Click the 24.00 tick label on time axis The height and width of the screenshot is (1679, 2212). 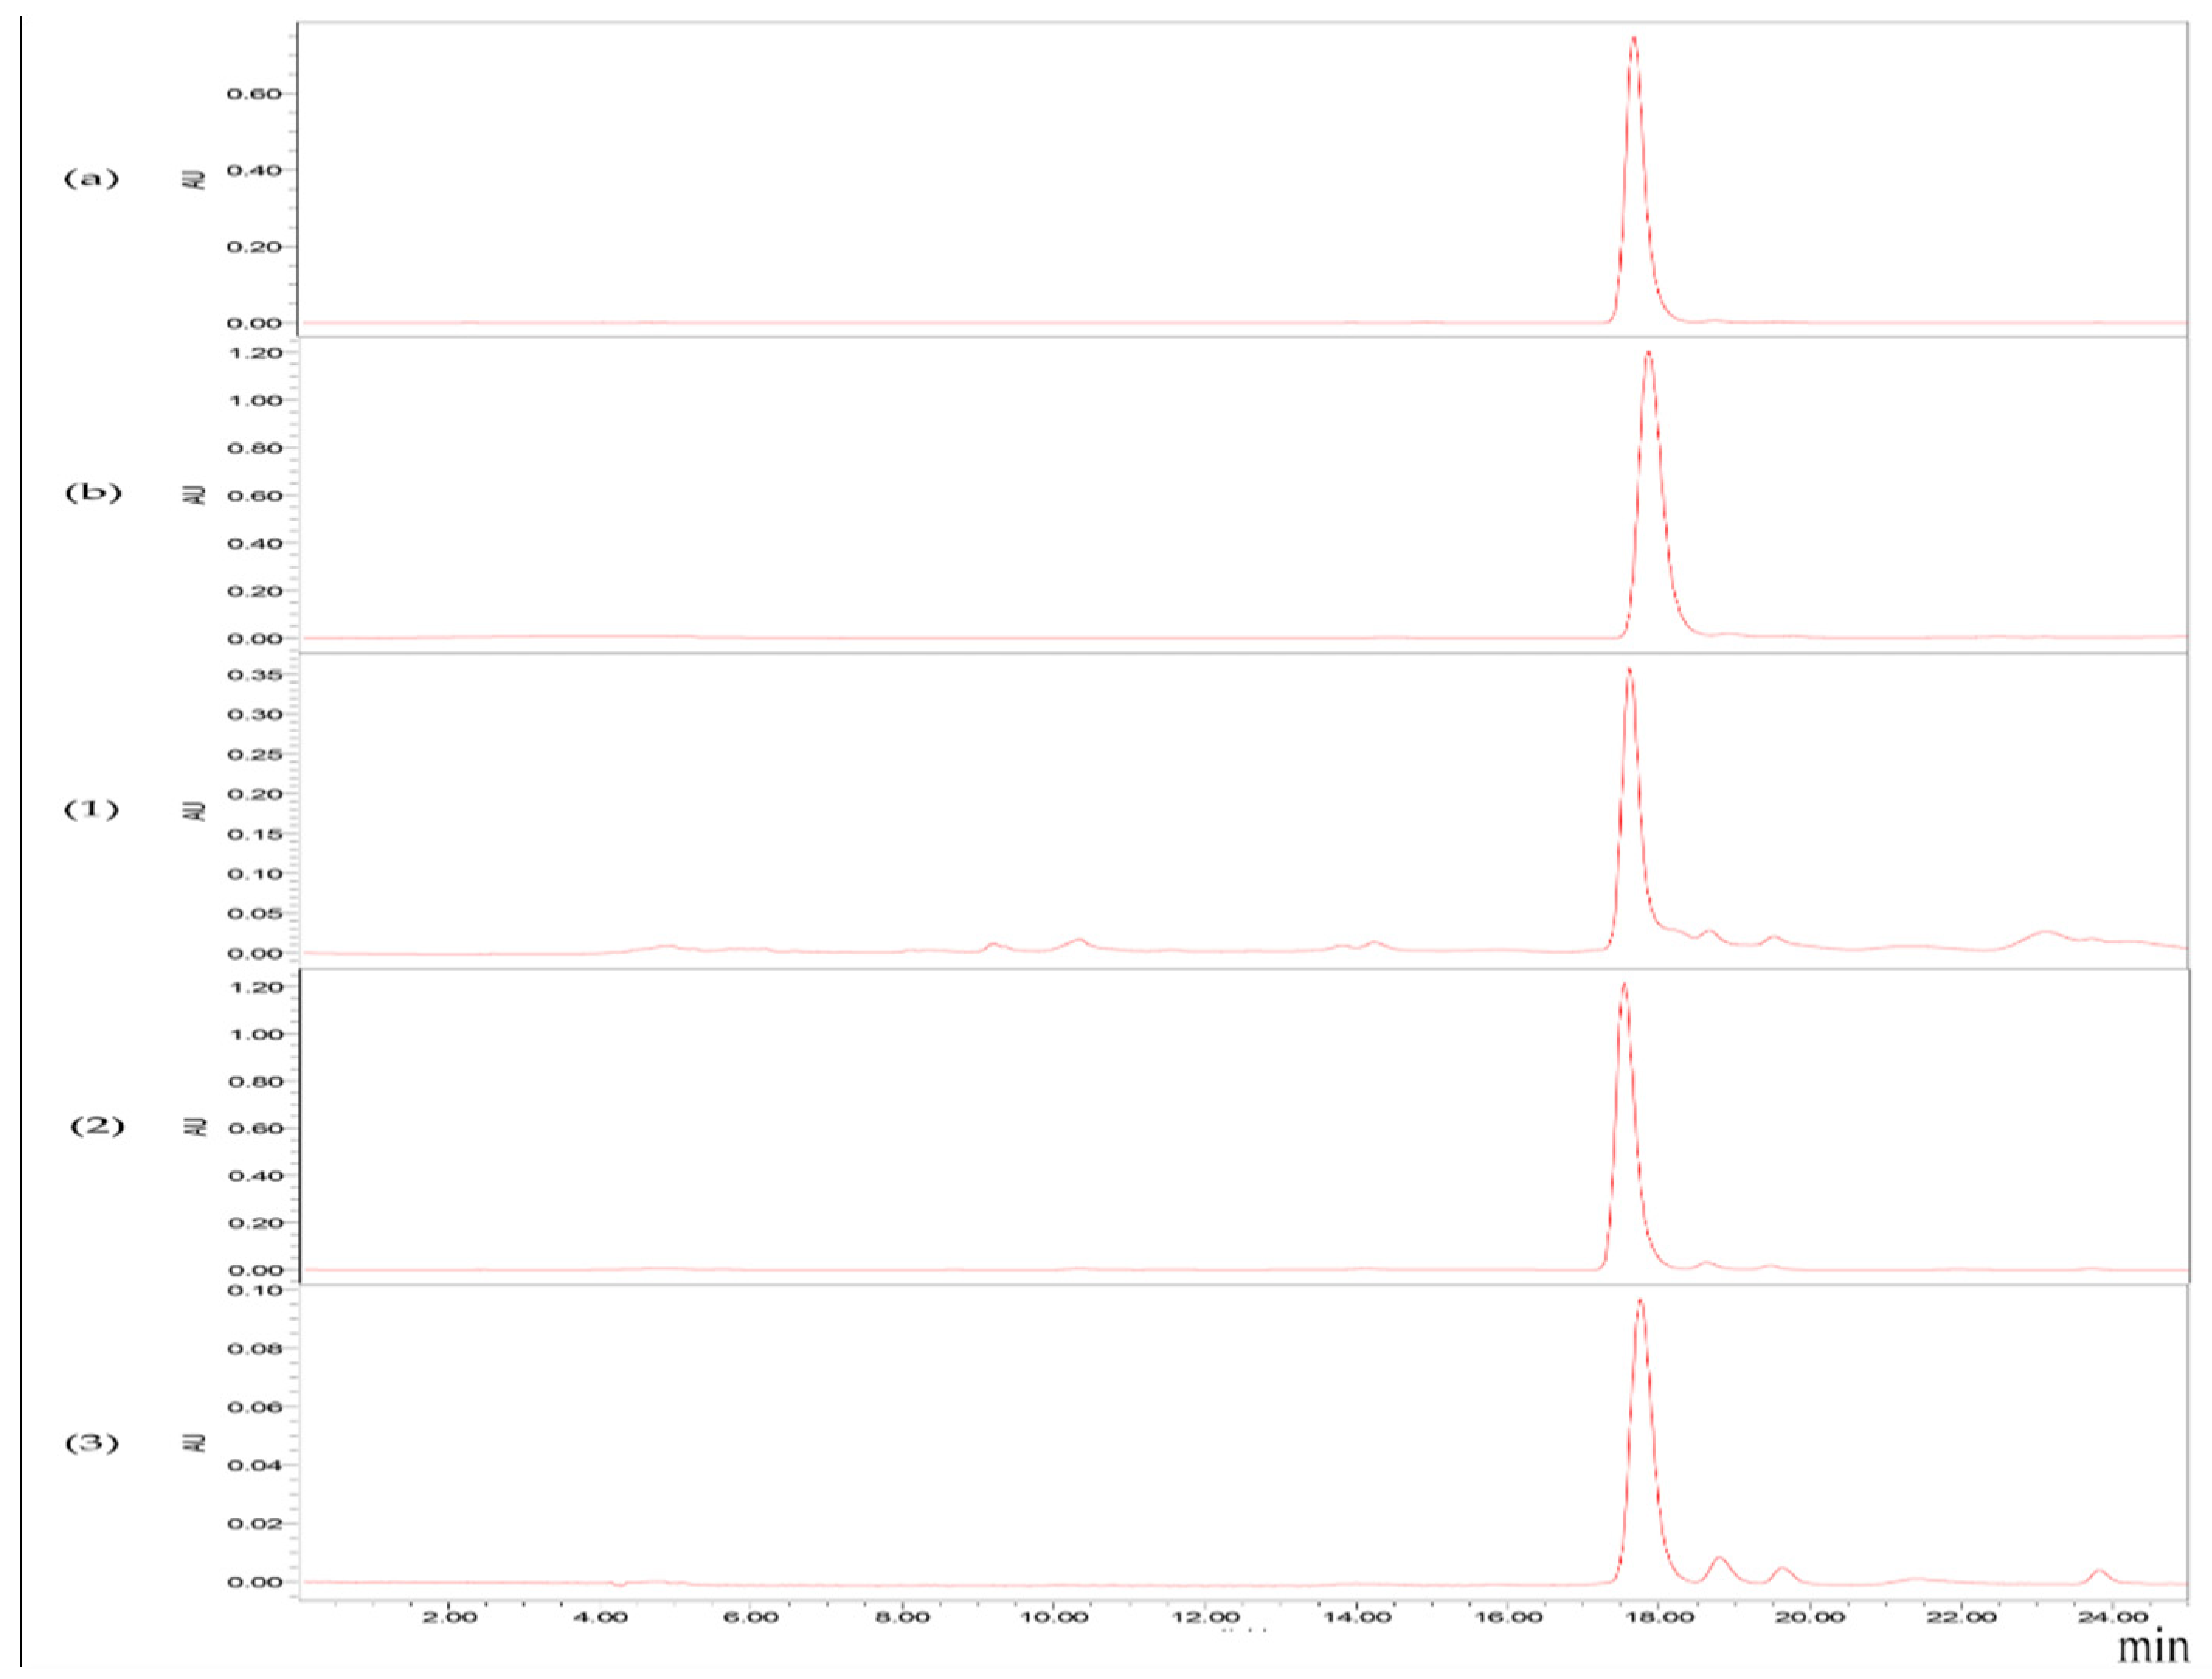tap(2112, 1617)
